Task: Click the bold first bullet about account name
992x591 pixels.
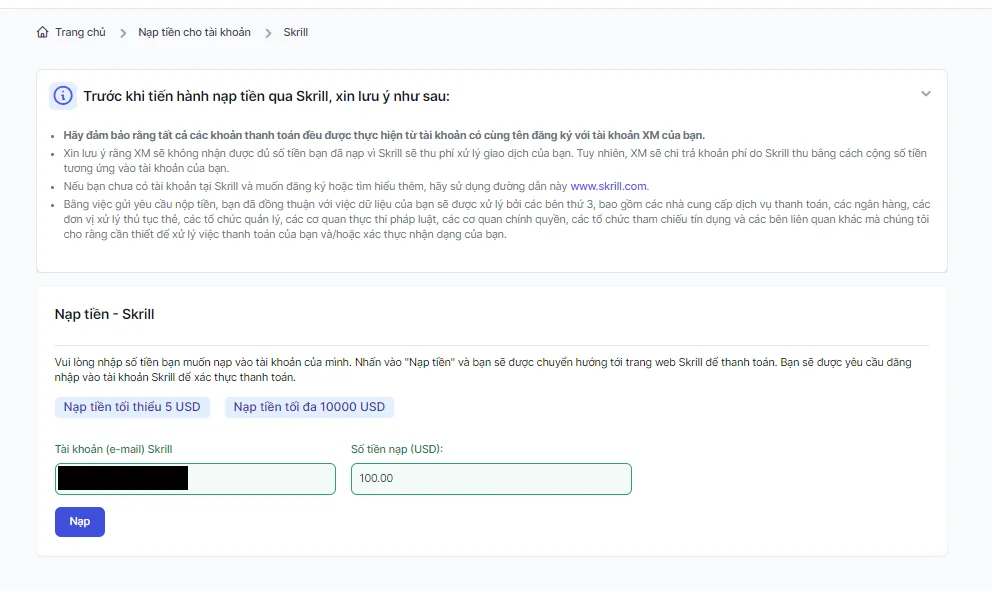Action: click(384, 135)
